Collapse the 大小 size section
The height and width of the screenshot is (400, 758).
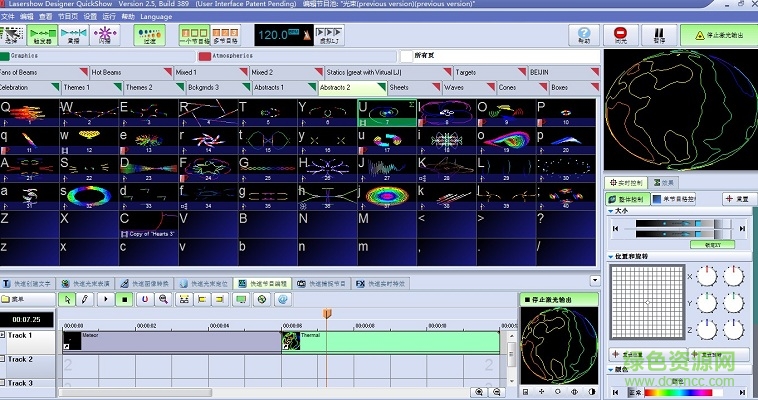611,212
